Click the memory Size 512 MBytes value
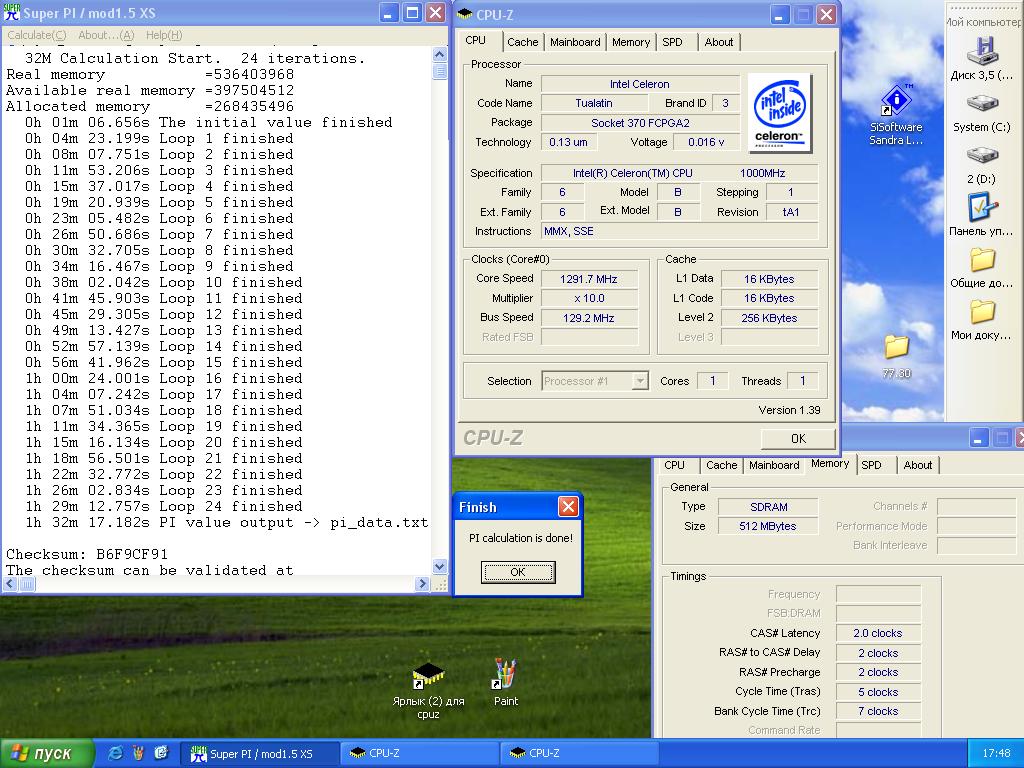The width and height of the screenshot is (1024, 768). 767,526
